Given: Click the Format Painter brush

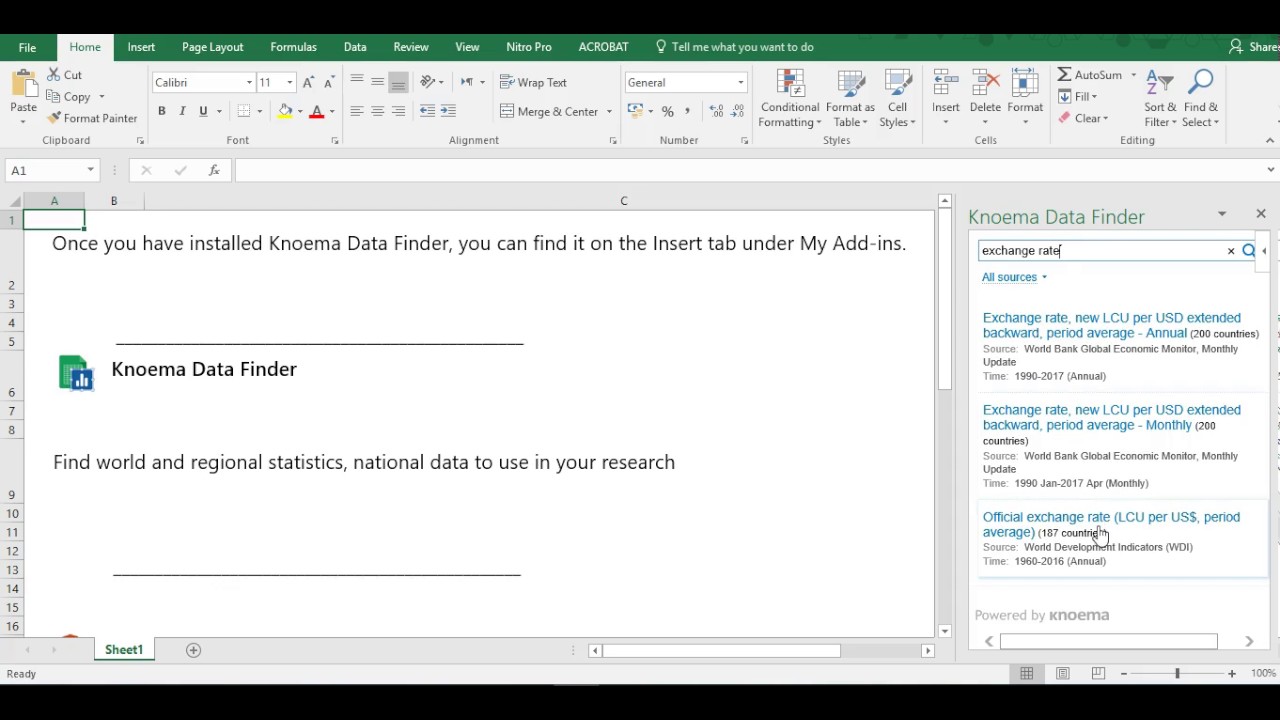Looking at the screenshot, I should [54, 118].
